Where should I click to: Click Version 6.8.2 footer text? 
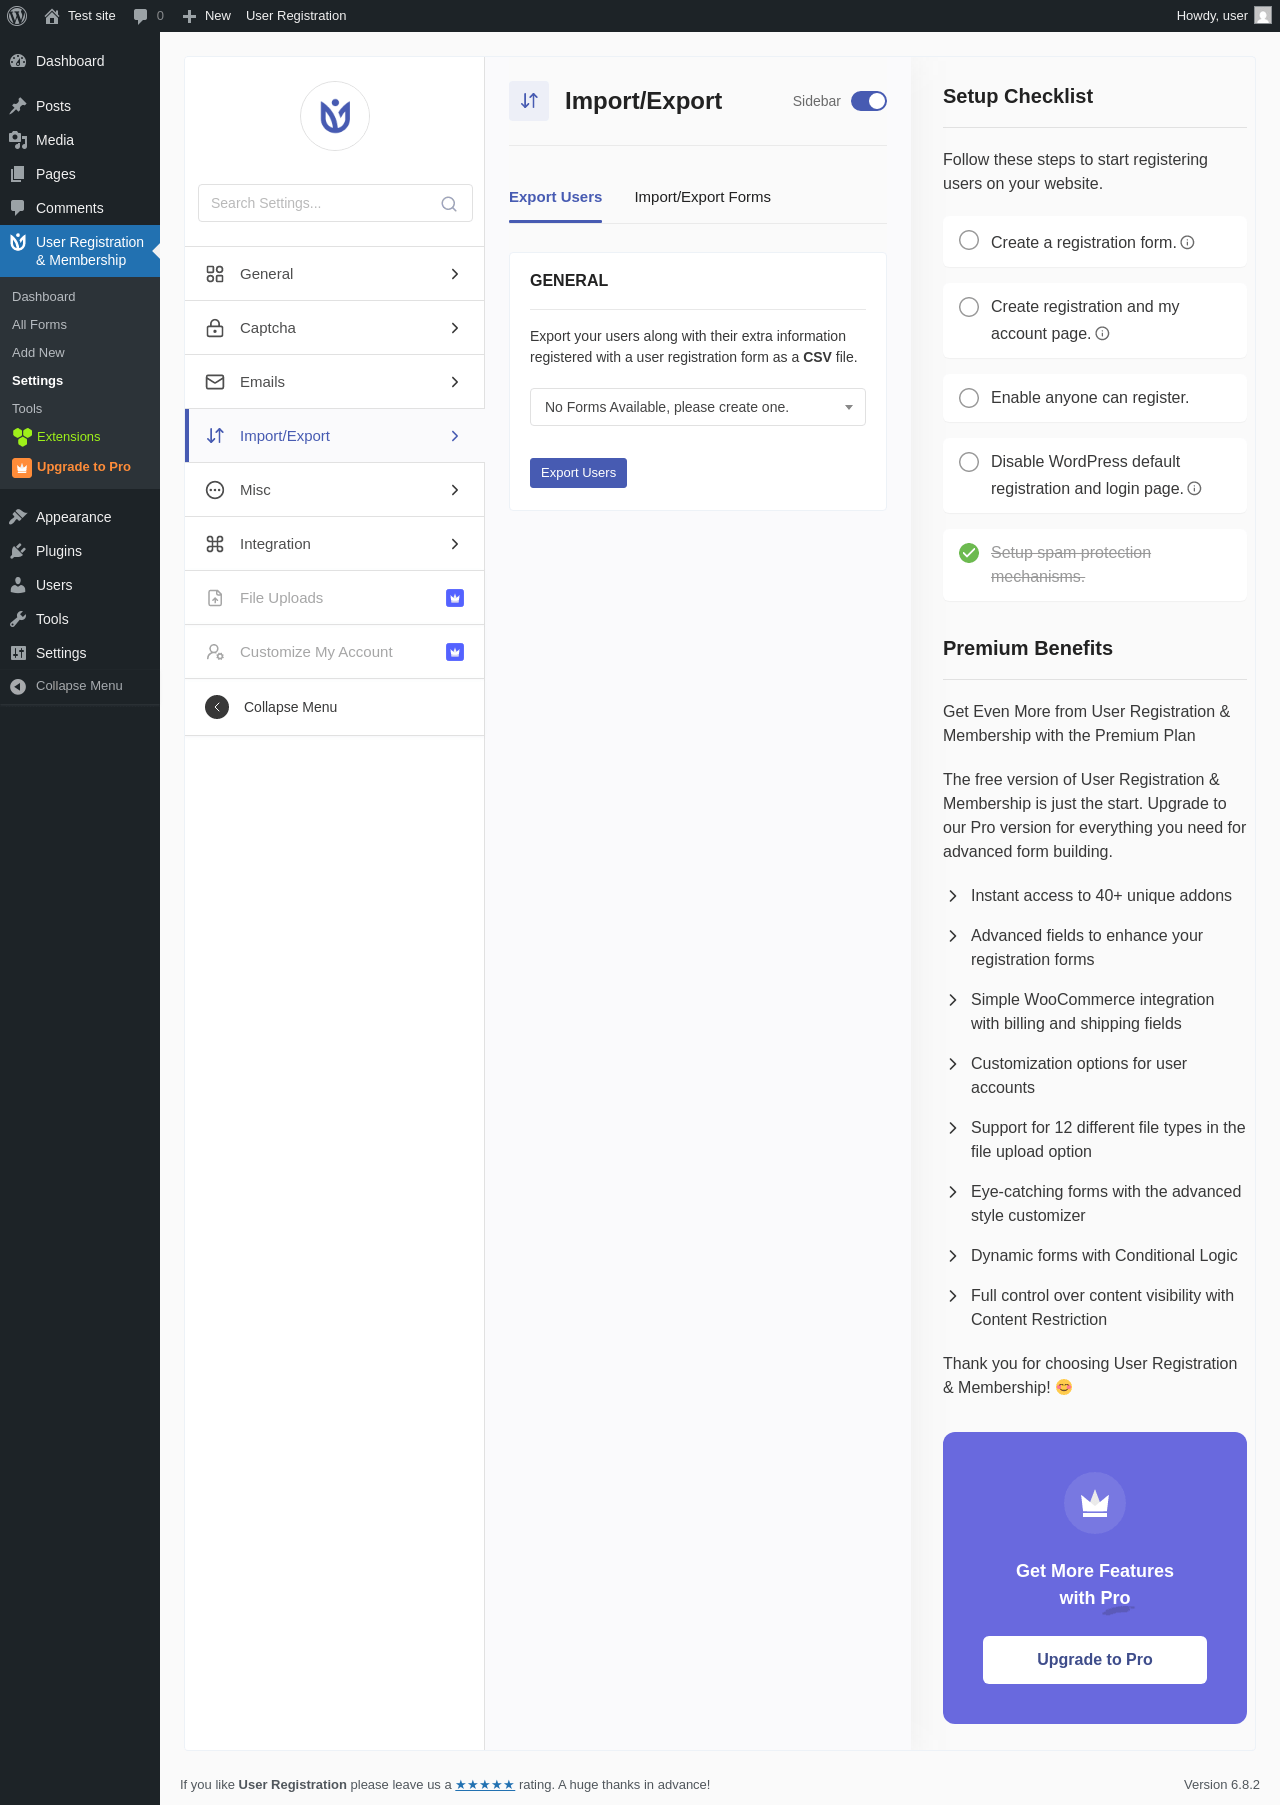1222,1785
